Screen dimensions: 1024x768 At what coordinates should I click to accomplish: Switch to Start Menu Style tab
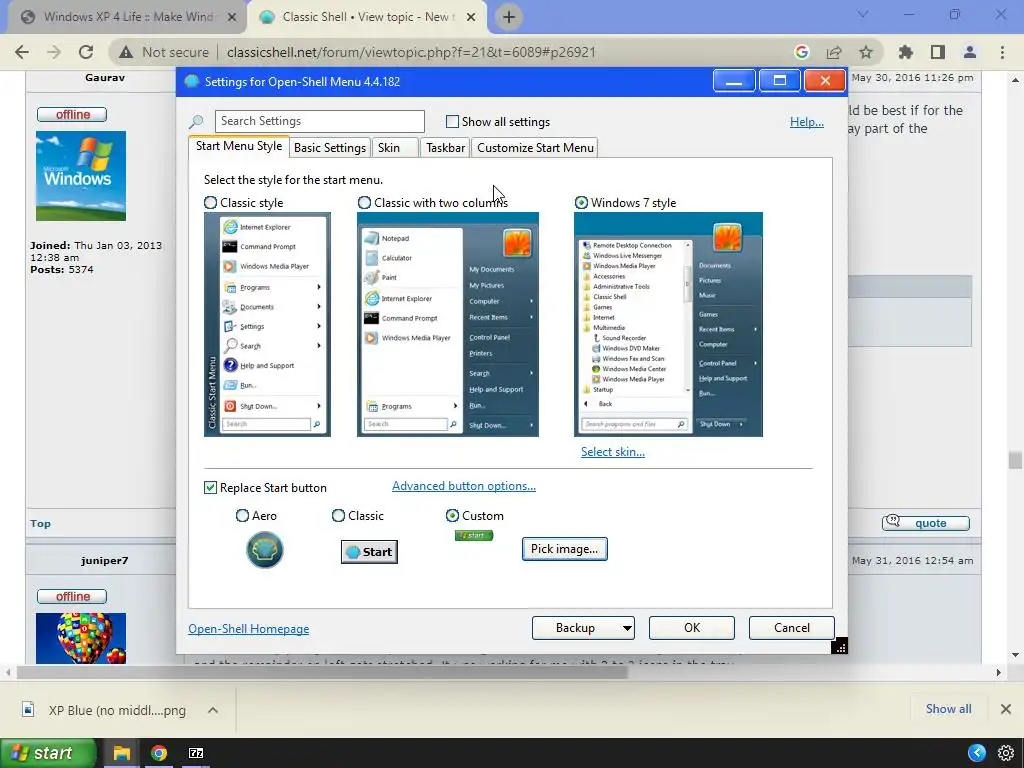(239, 146)
